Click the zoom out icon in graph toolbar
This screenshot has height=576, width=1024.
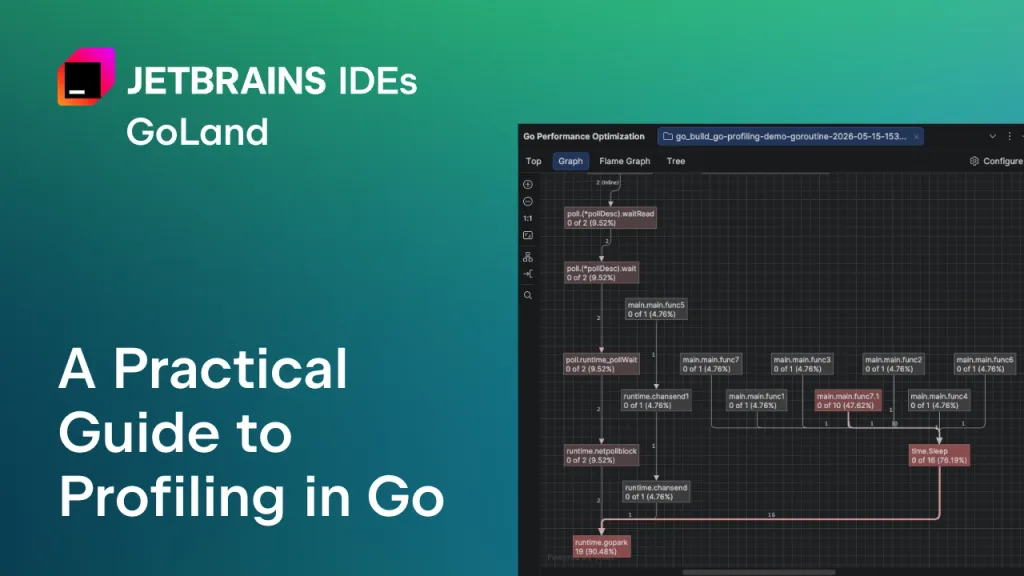[x=528, y=201]
